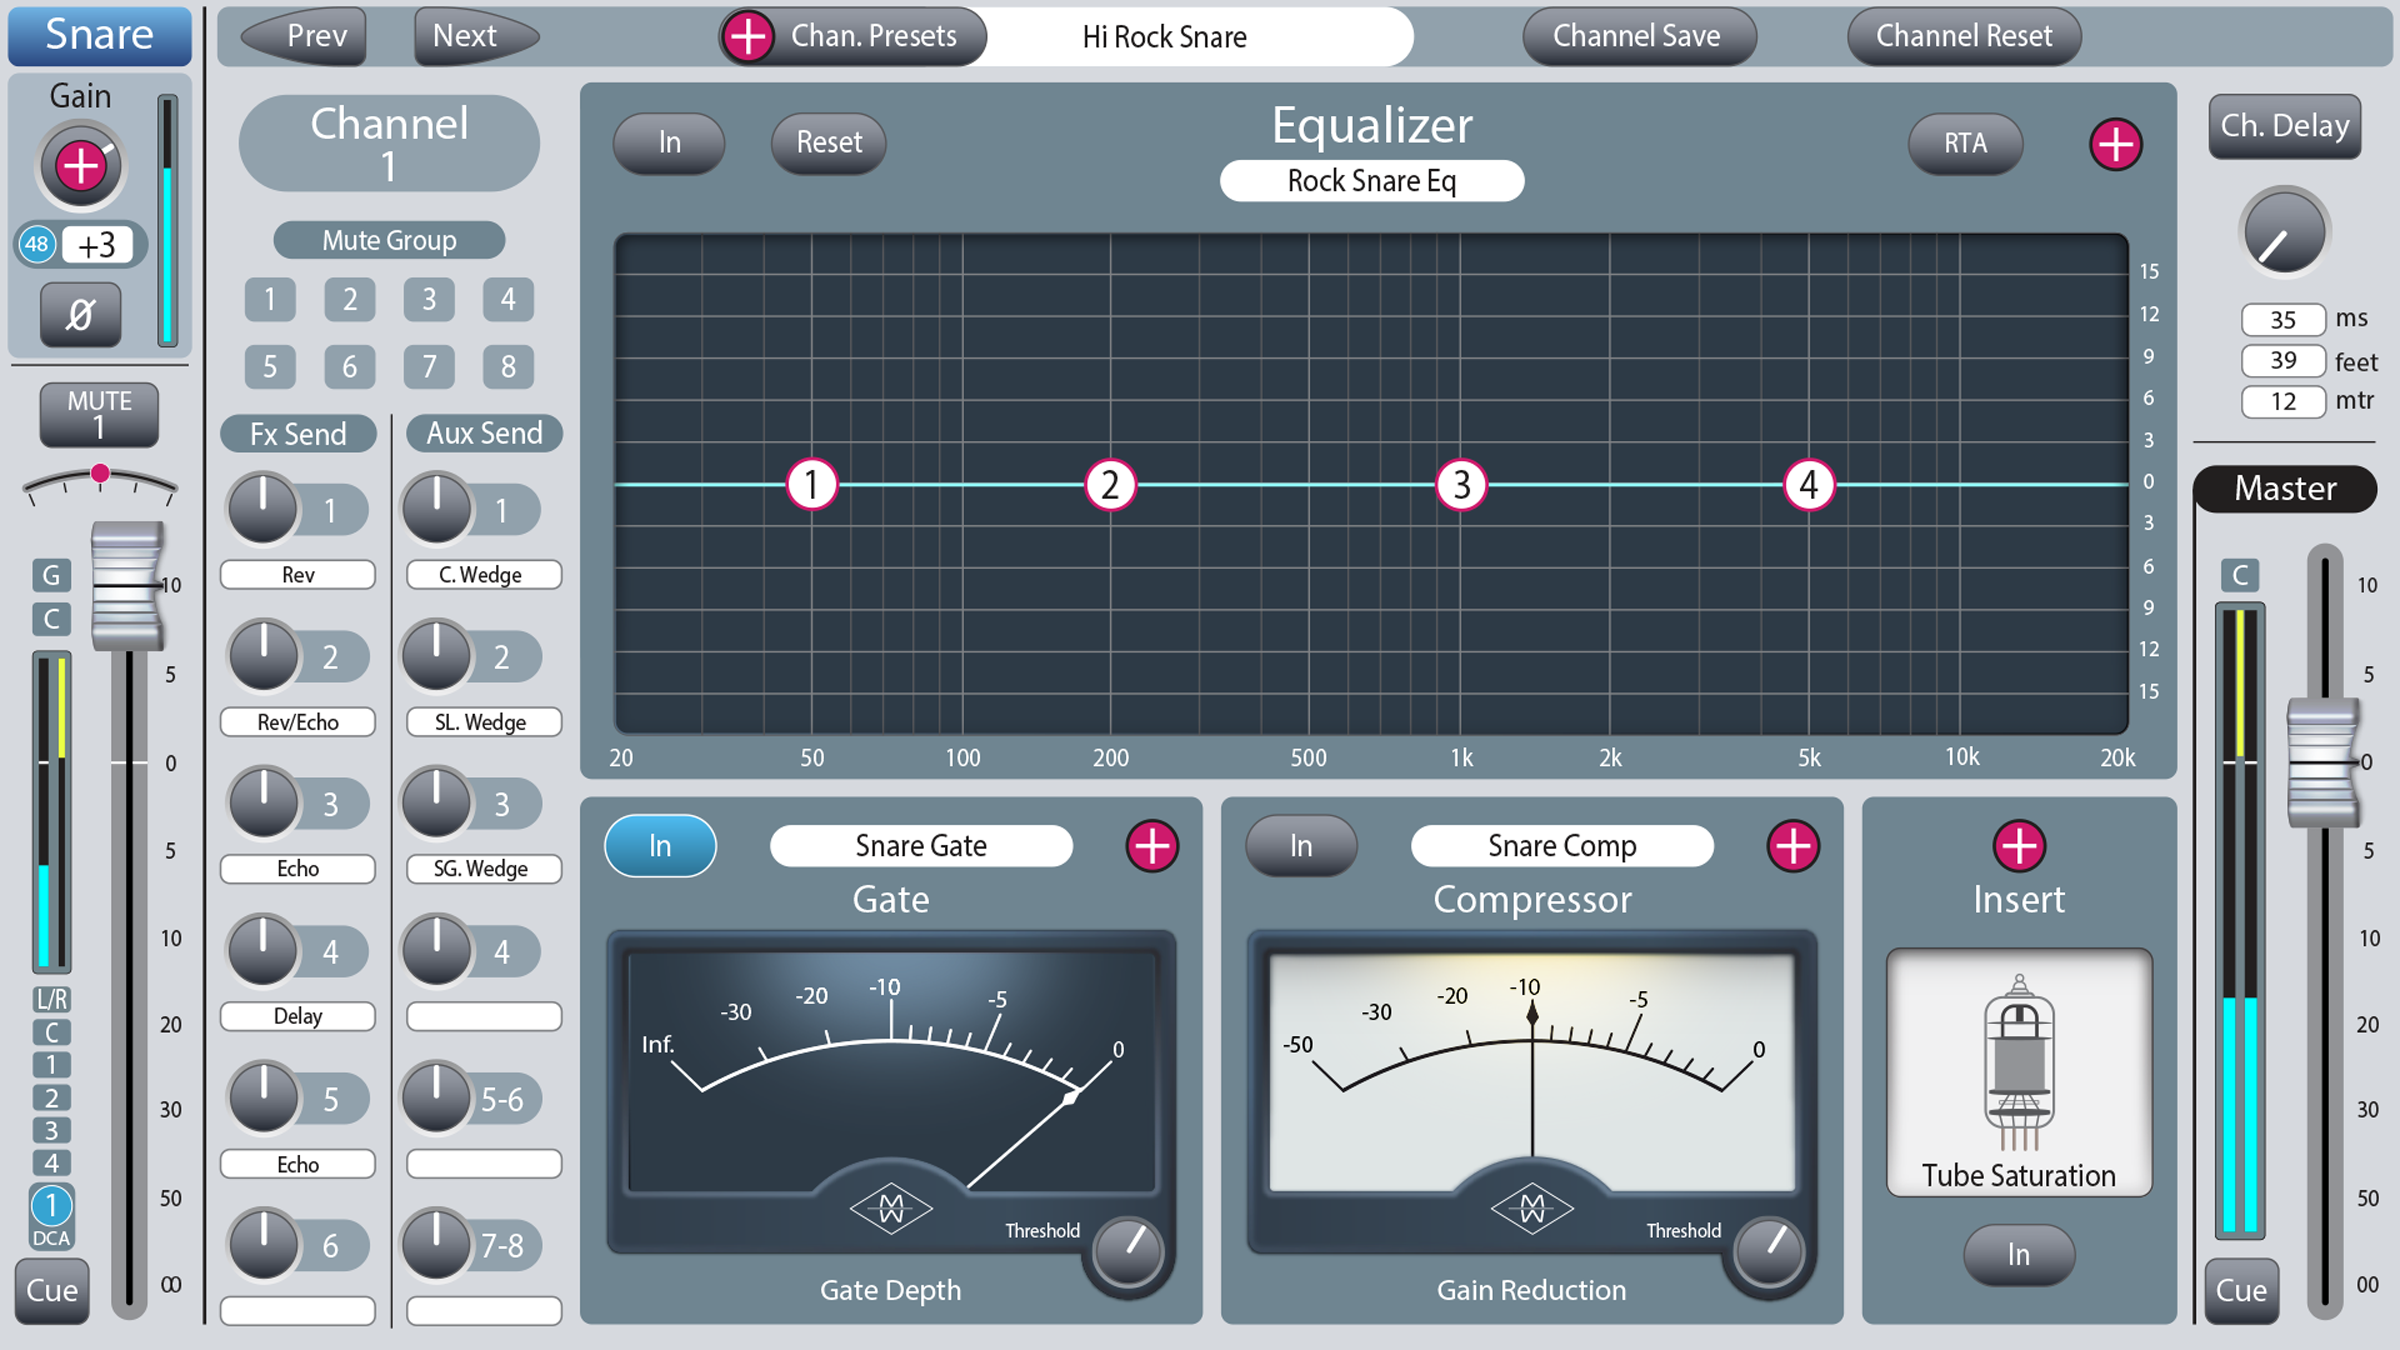
Task: Open Chan. Presets with pink plus
Action: (x=748, y=37)
